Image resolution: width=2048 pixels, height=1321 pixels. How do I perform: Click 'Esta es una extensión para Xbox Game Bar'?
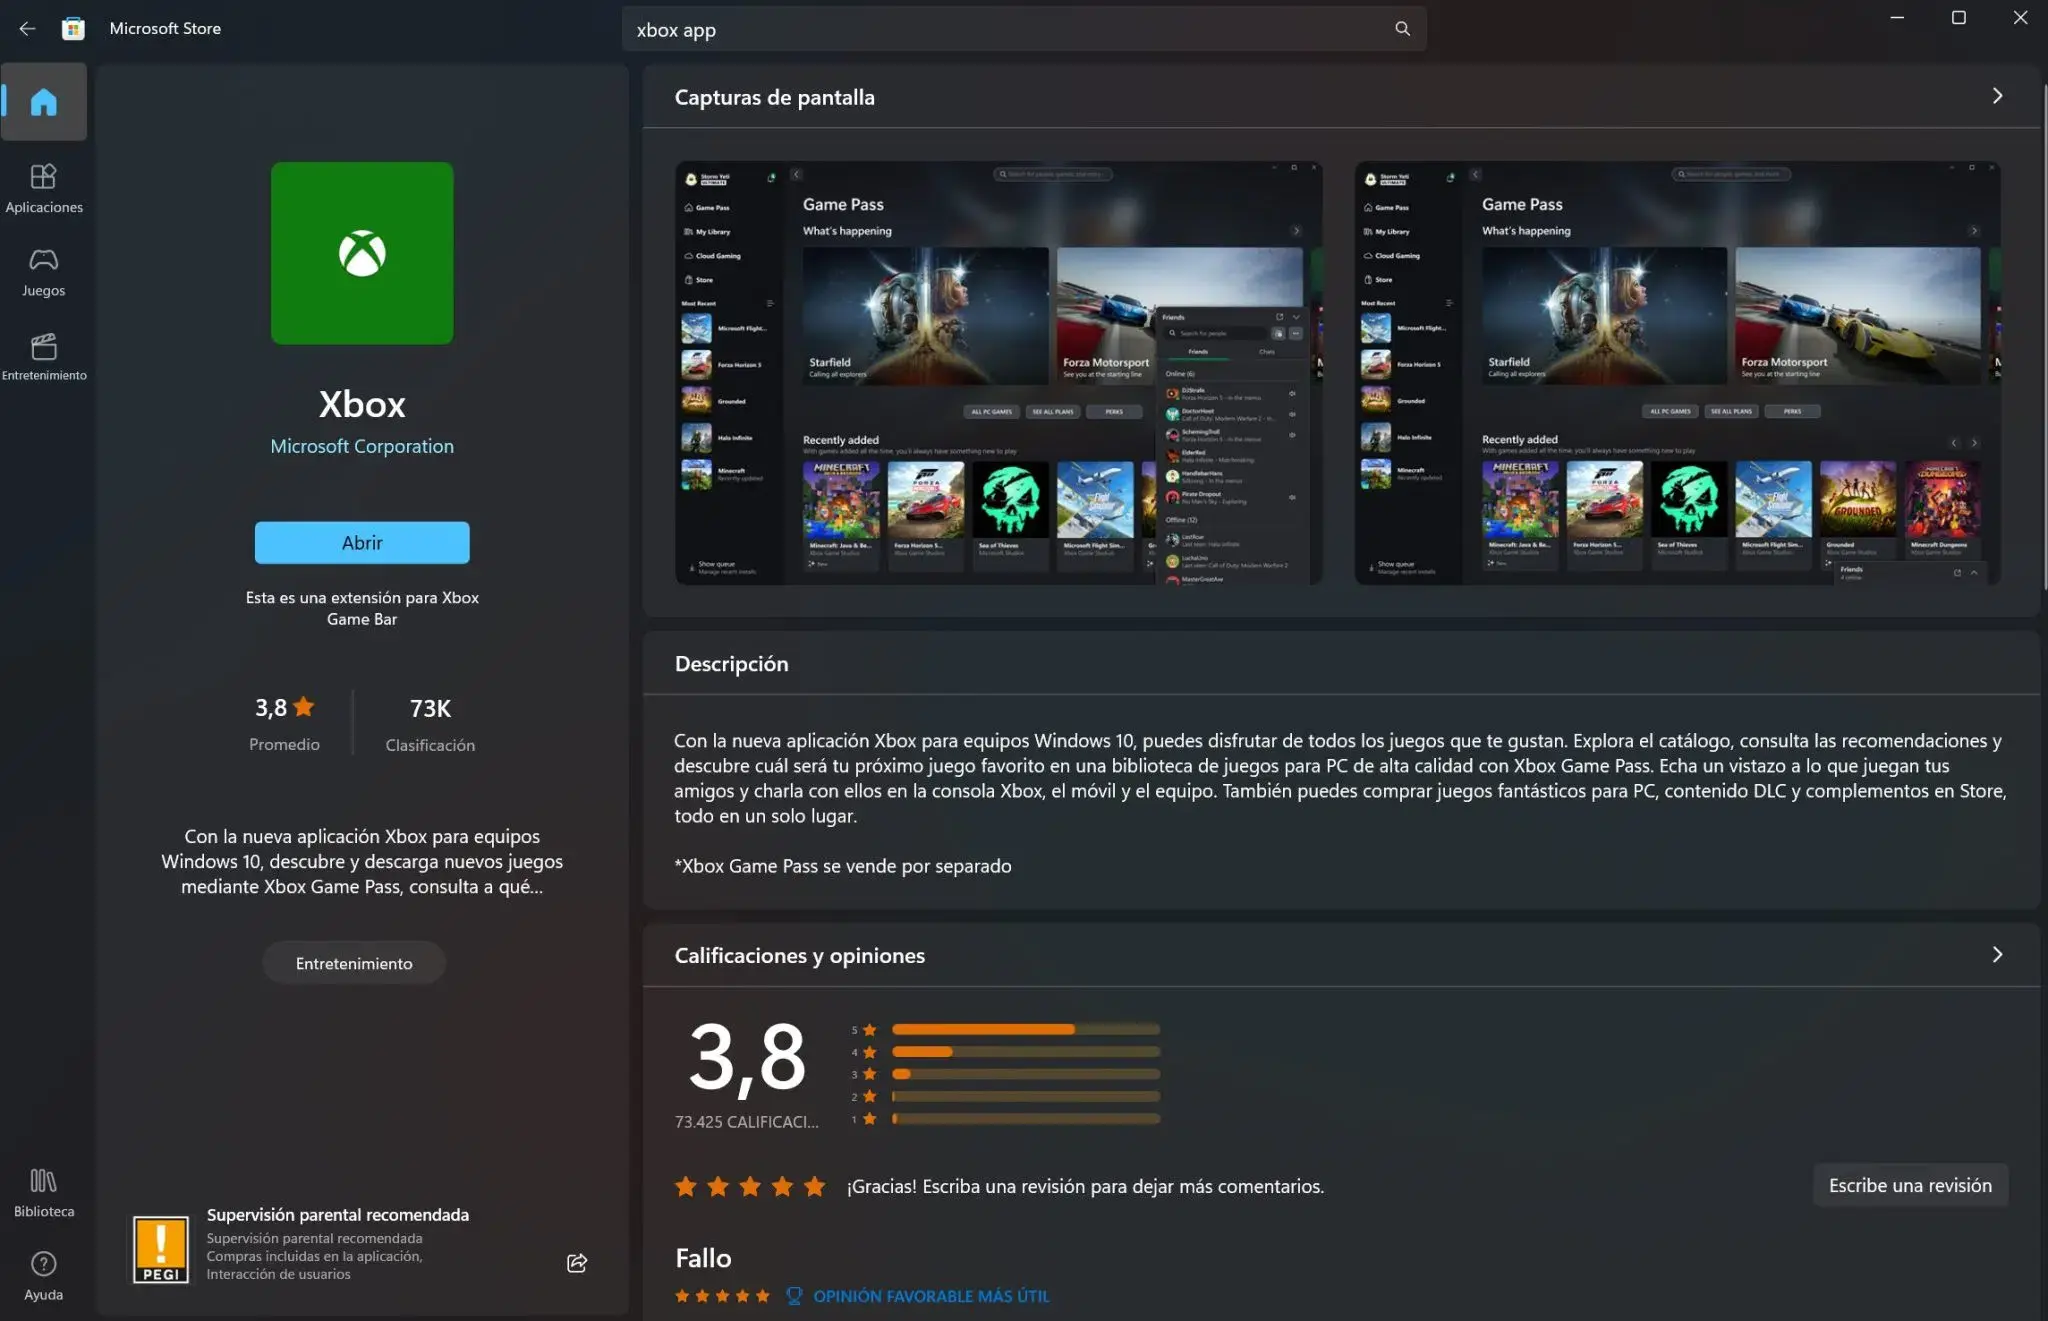[362, 608]
